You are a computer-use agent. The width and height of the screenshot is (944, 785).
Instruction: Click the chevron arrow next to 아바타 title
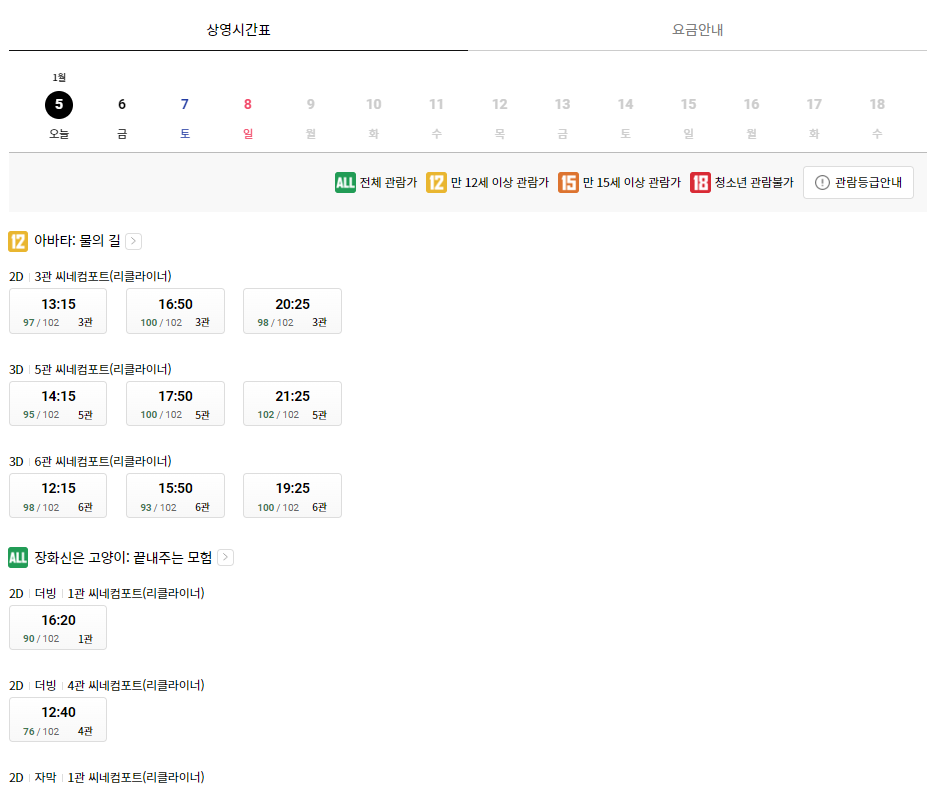click(133, 240)
